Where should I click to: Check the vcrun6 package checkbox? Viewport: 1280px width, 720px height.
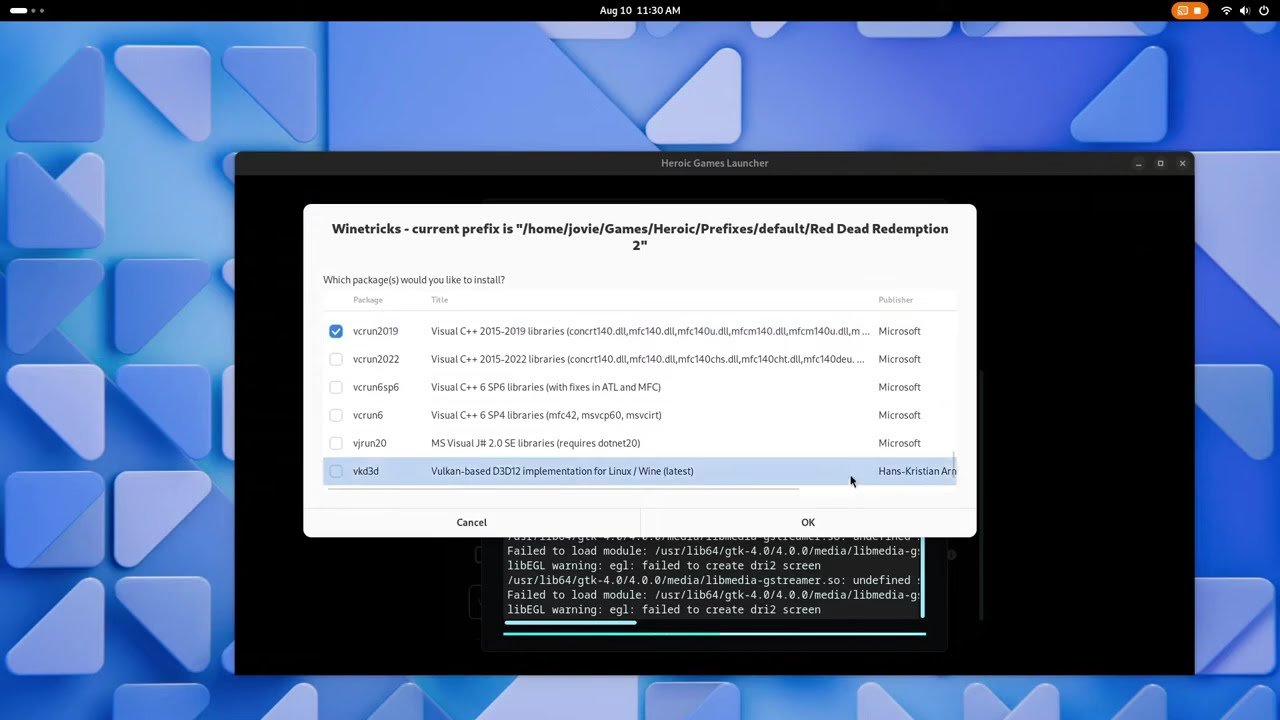336,415
